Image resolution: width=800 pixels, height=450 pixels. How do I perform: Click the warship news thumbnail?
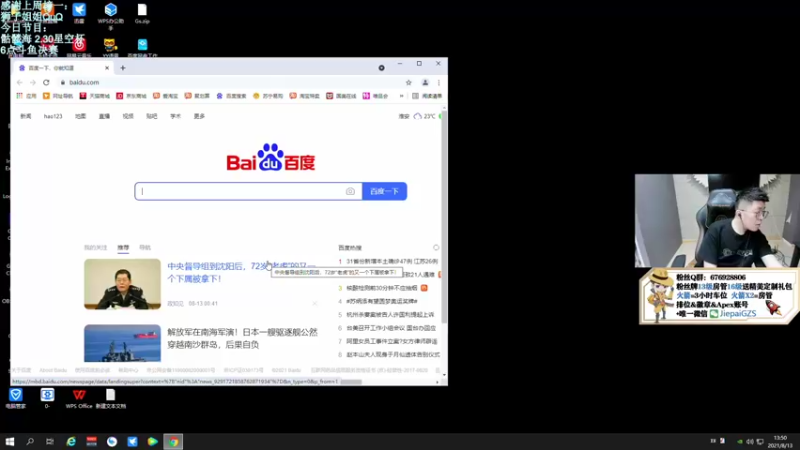pyautogui.click(x=122, y=343)
